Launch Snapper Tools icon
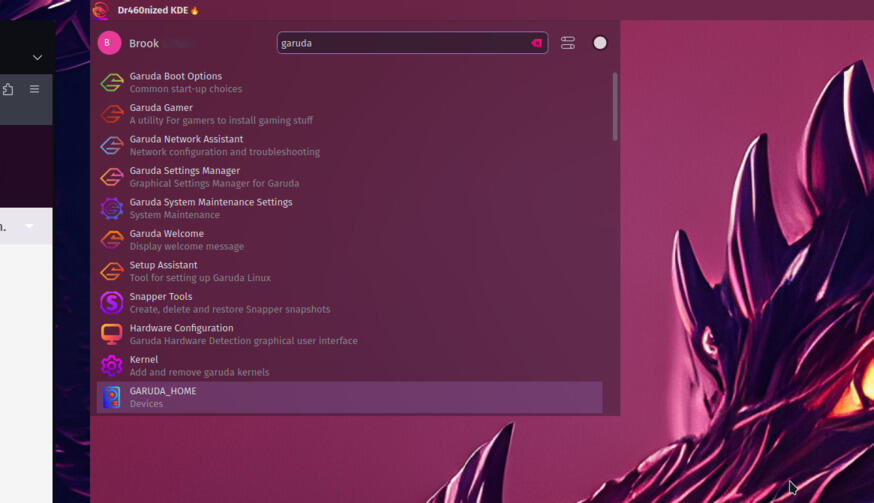 (111, 303)
